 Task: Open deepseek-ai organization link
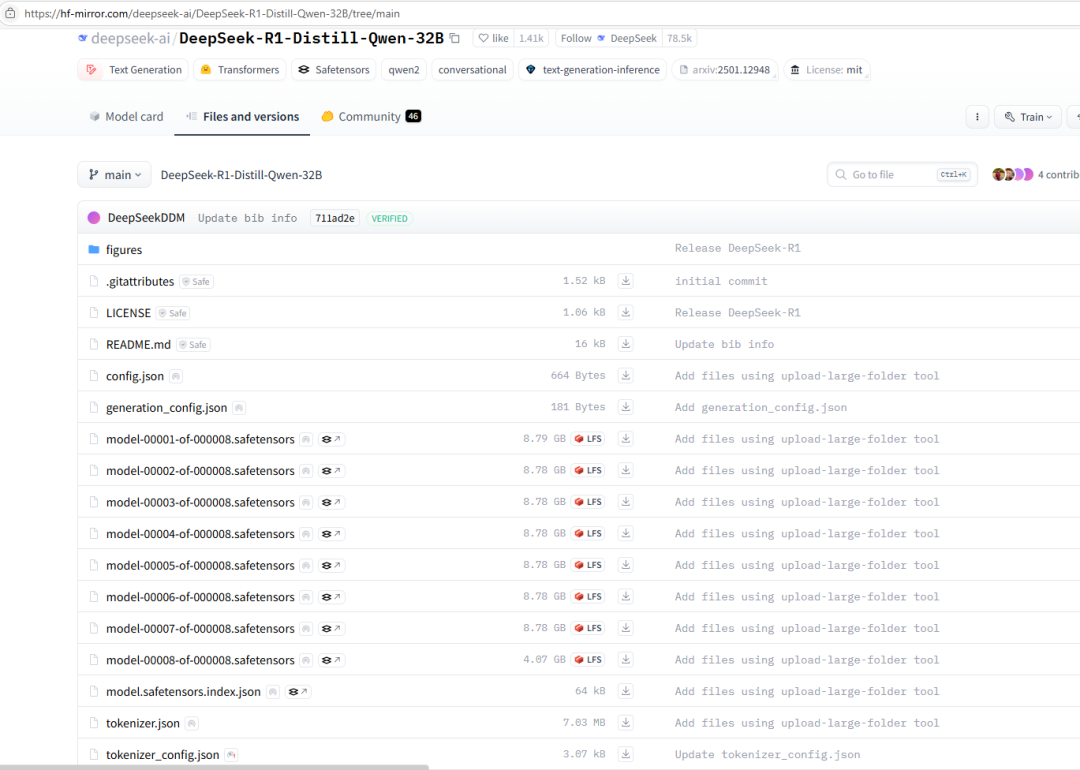pyautogui.click(x=130, y=39)
